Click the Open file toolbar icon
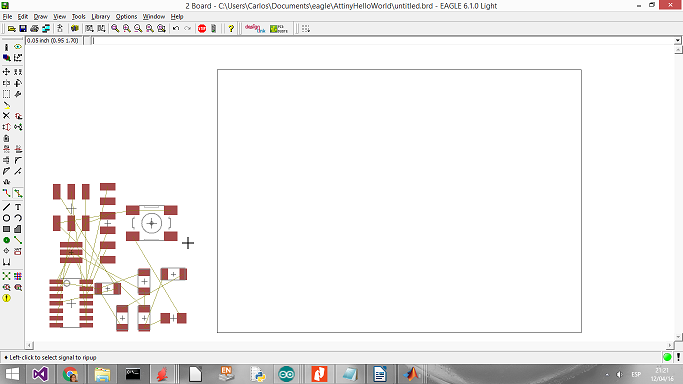This screenshot has width=683, height=384. click(x=12, y=29)
